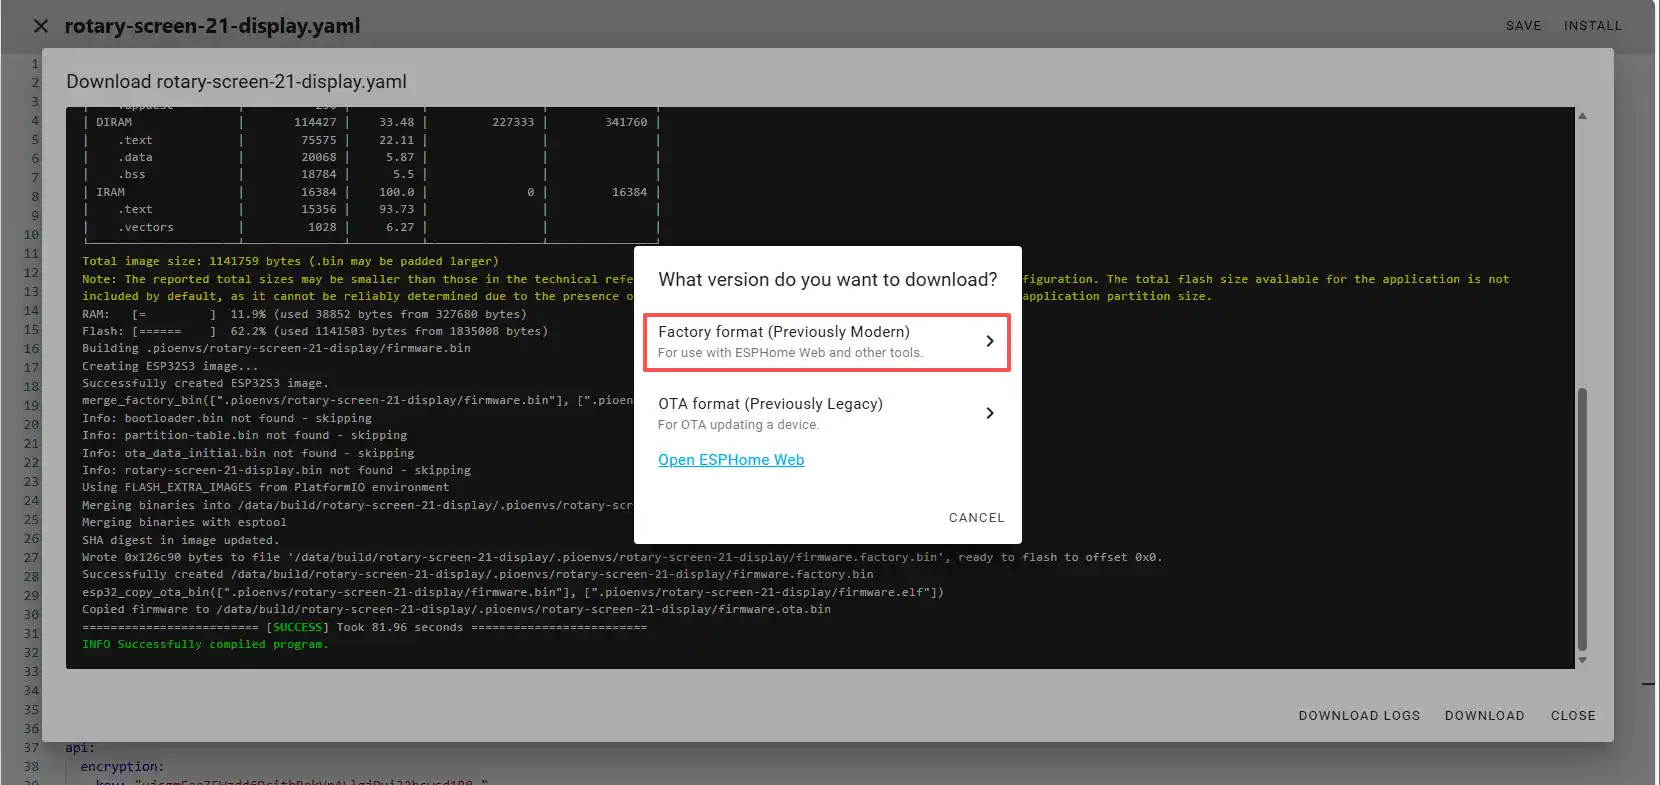Viewport: 1660px width, 785px height.
Task: Click the 'api:' line in the editor
Action: (80, 748)
